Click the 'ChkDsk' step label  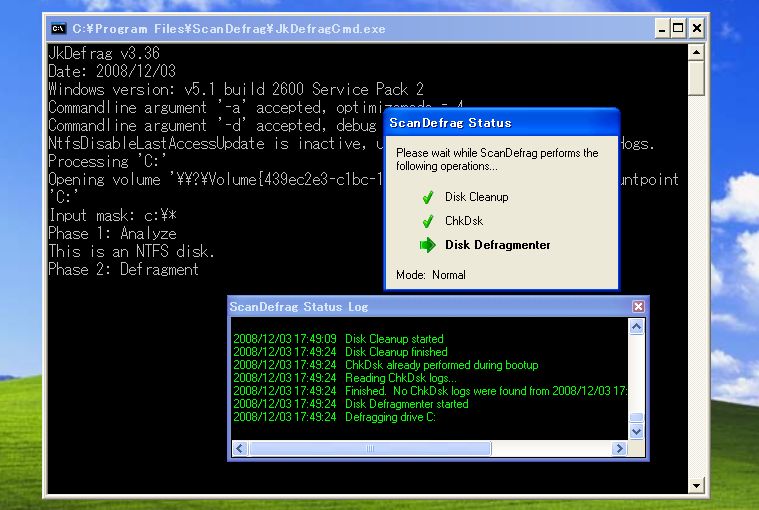(464, 221)
